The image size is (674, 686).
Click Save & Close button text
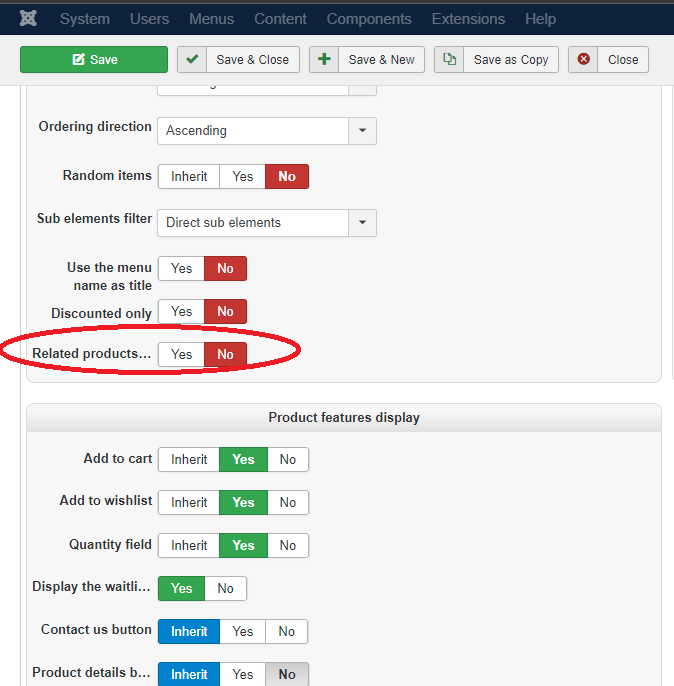[x=253, y=60]
